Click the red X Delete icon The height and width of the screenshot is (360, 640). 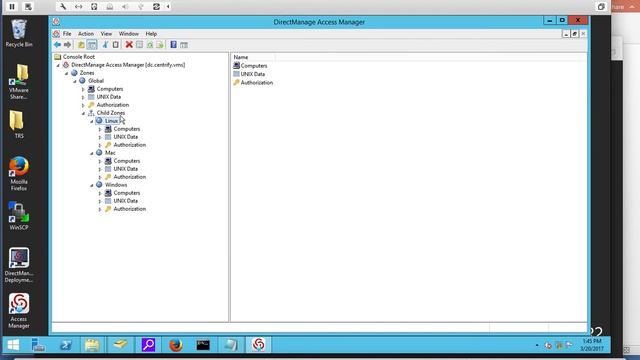[129, 45]
